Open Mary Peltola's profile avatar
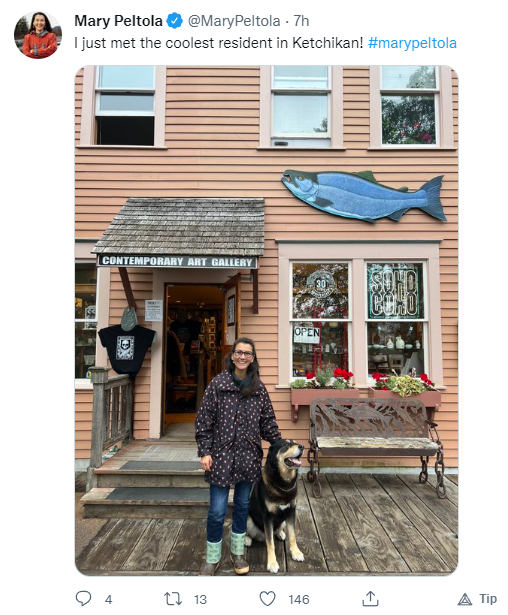Screen dimensions: 508x615 pyautogui.click(x=38, y=35)
